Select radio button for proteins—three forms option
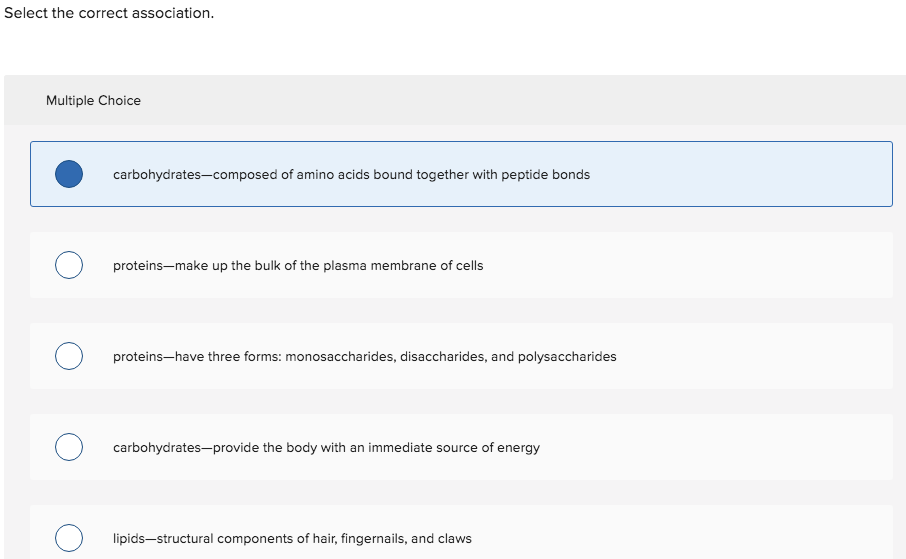Image resolution: width=906 pixels, height=559 pixels. (x=69, y=356)
